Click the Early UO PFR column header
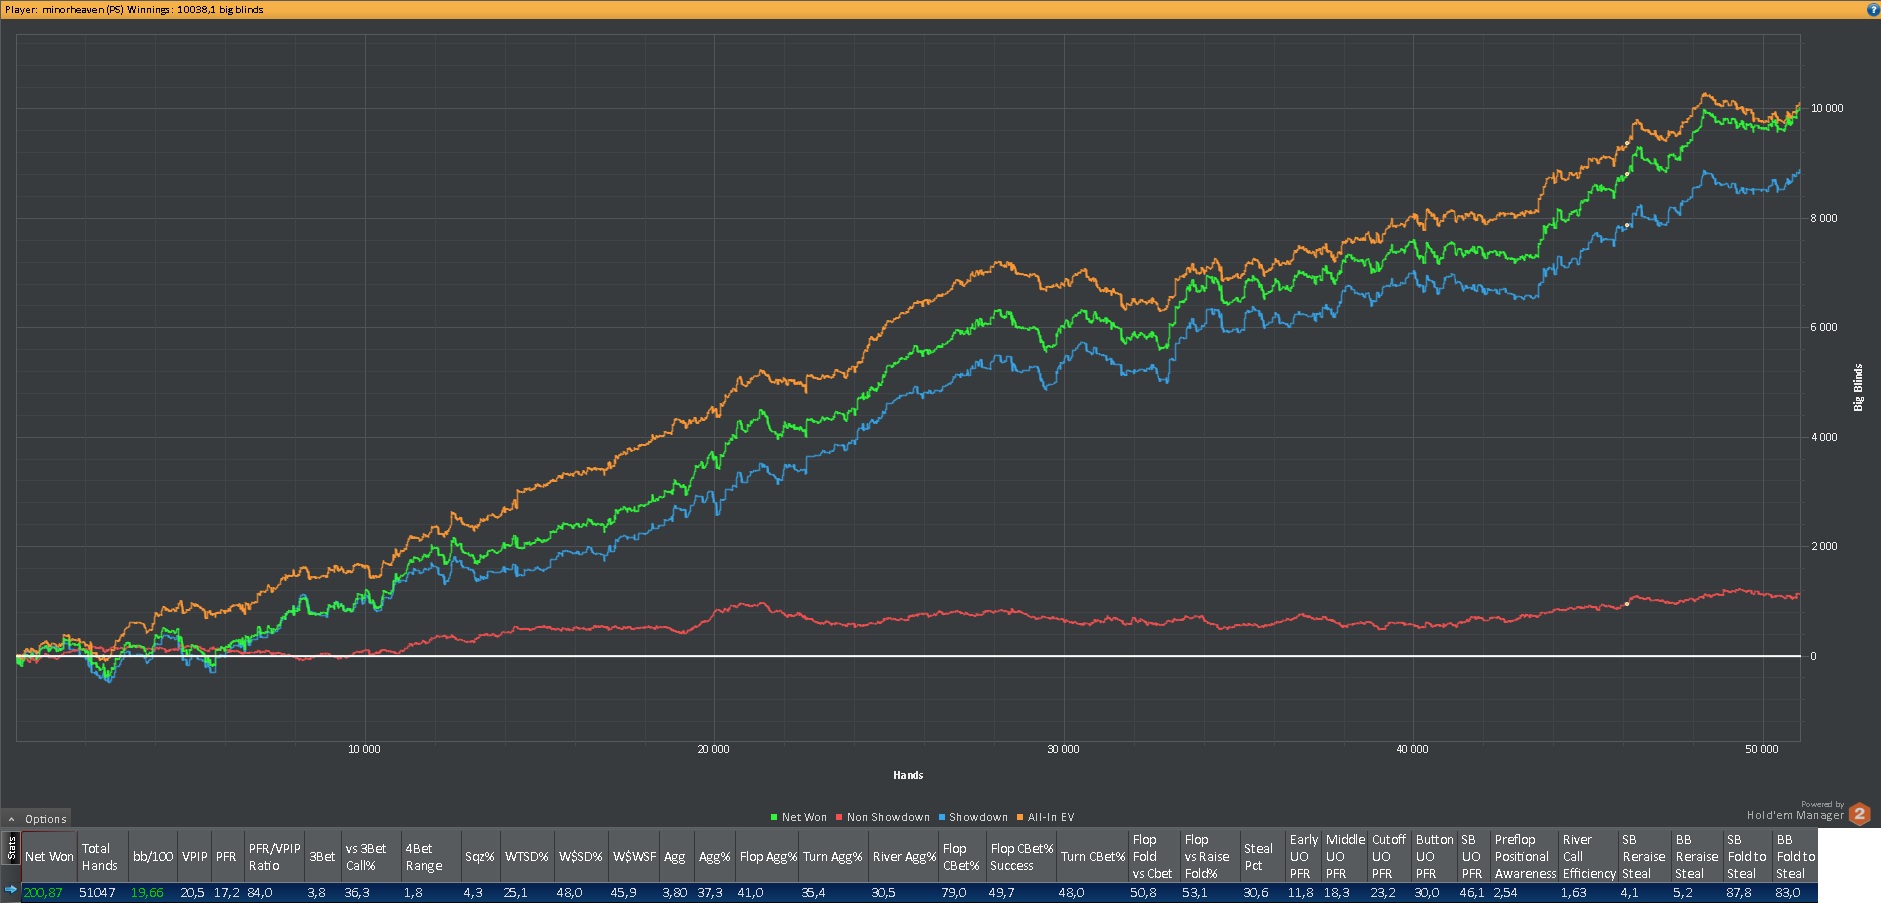 [1304, 856]
